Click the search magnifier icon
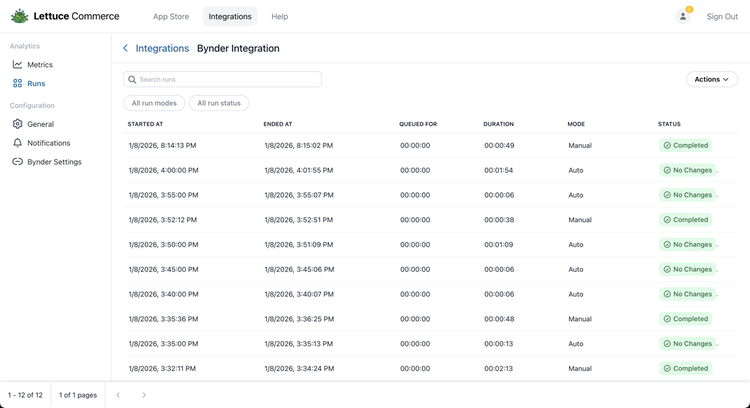Image resolution: width=750 pixels, height=408 pixels. coord(132,79)
